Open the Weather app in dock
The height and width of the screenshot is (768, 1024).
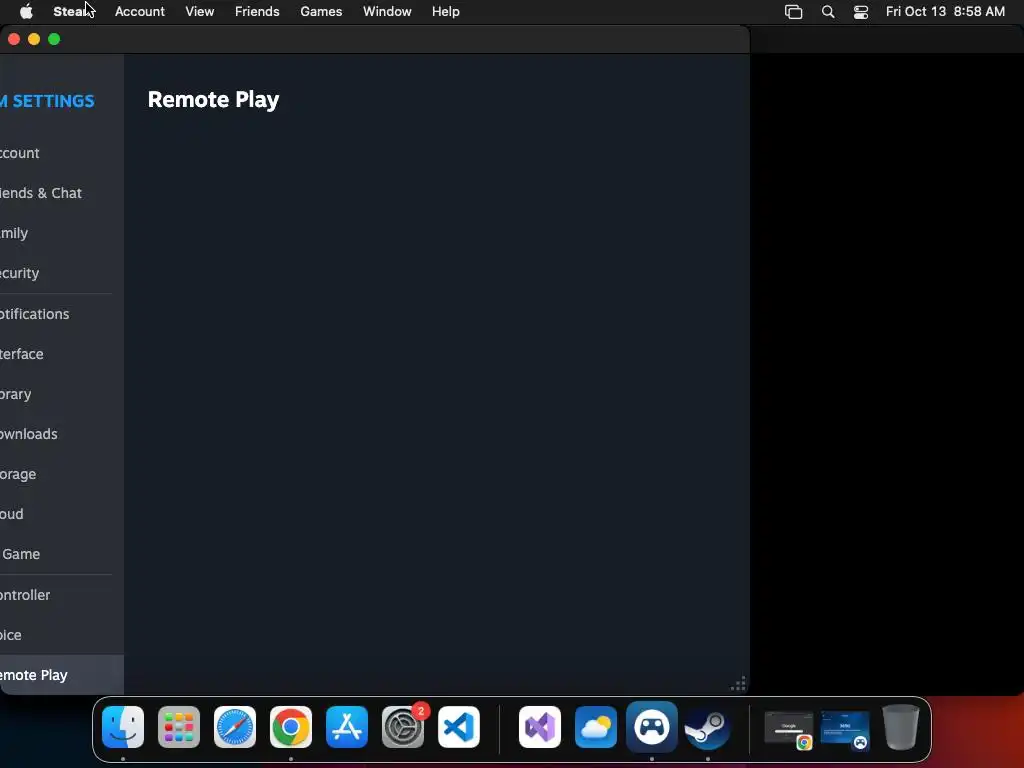click(596, 727)
